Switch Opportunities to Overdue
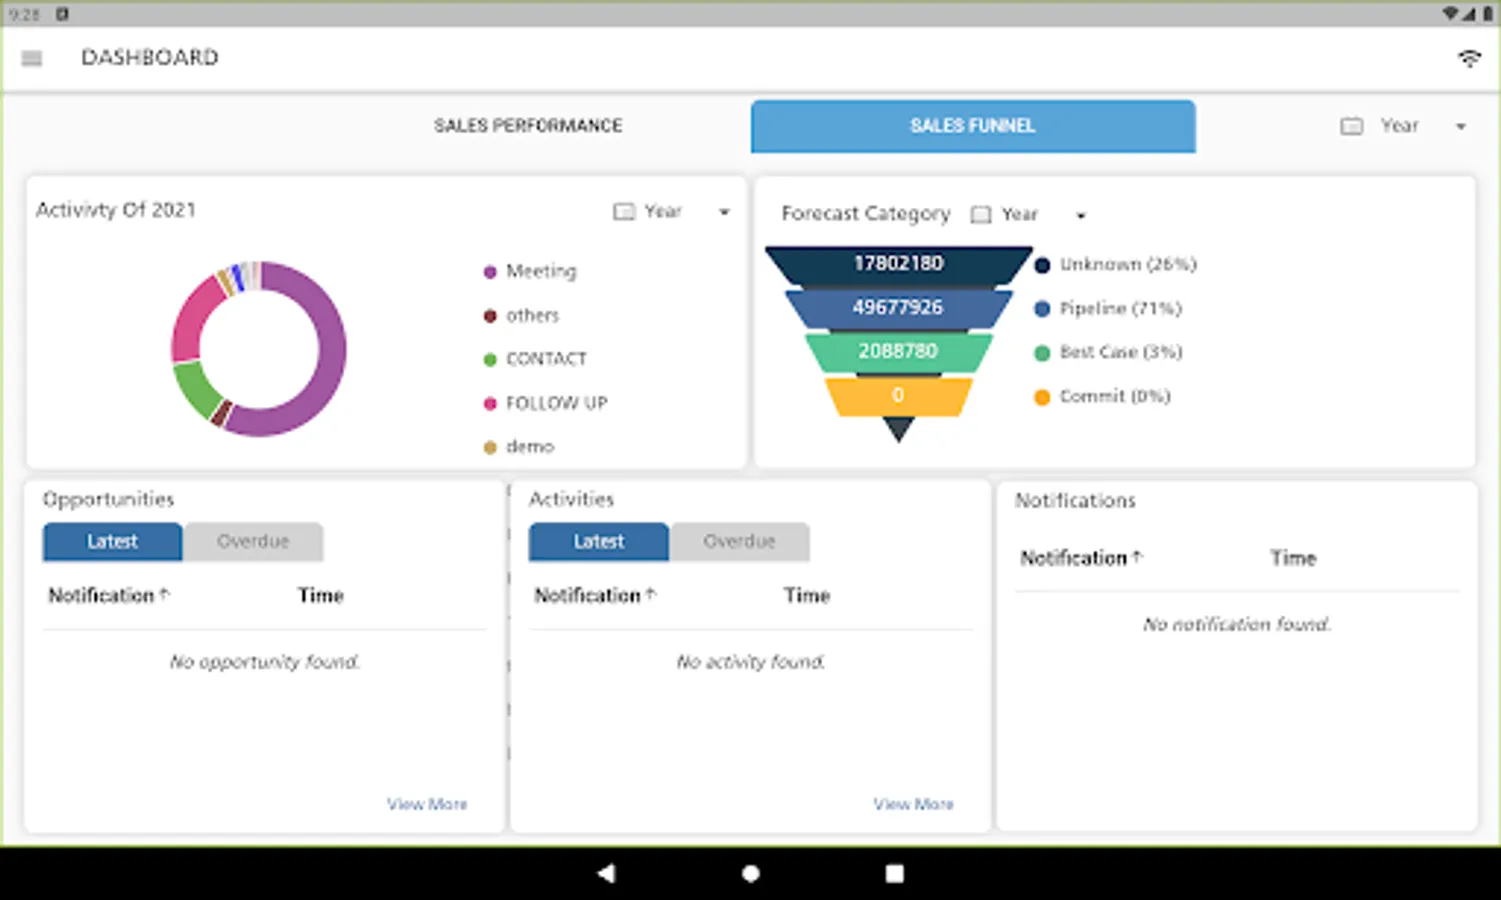Image resolution: width=1501 pixels, height=900 pixels. 253,541
